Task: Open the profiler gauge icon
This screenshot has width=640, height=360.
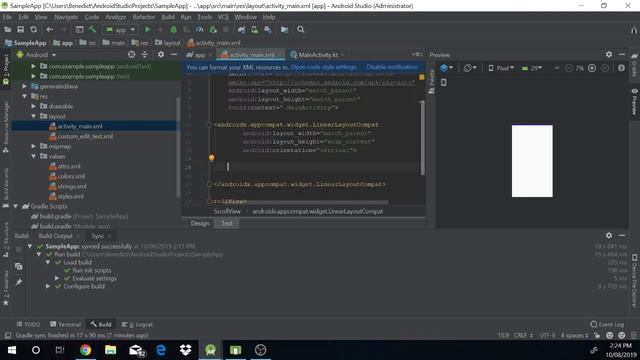Action: coord(200,30)
